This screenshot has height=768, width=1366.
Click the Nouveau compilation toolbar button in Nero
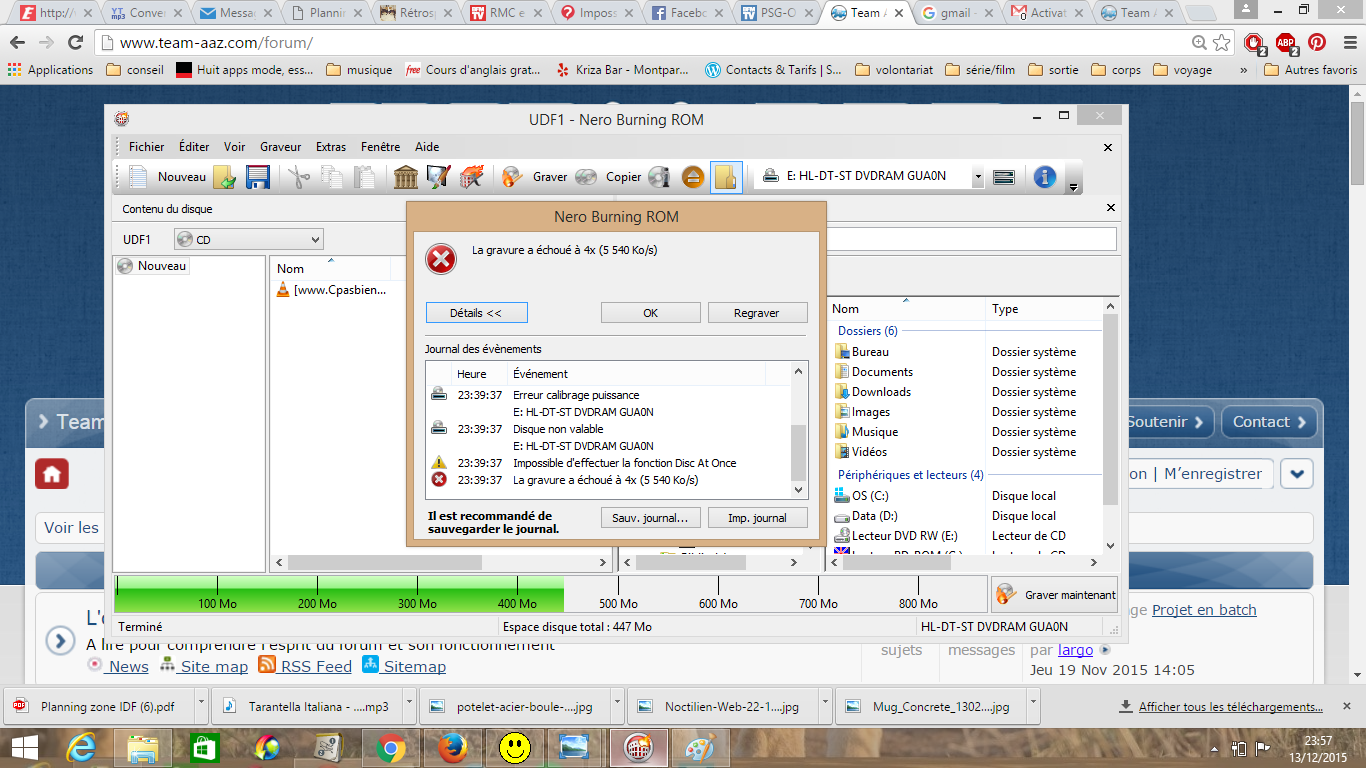coord(167,177)
